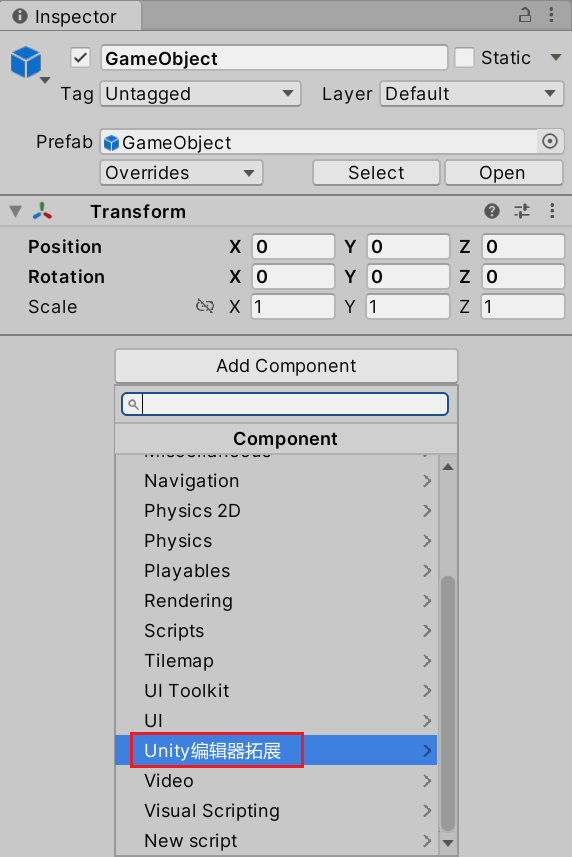Click the prefab Open button
The height and width of the screenshot is (857, 572).
pos(503,173)
